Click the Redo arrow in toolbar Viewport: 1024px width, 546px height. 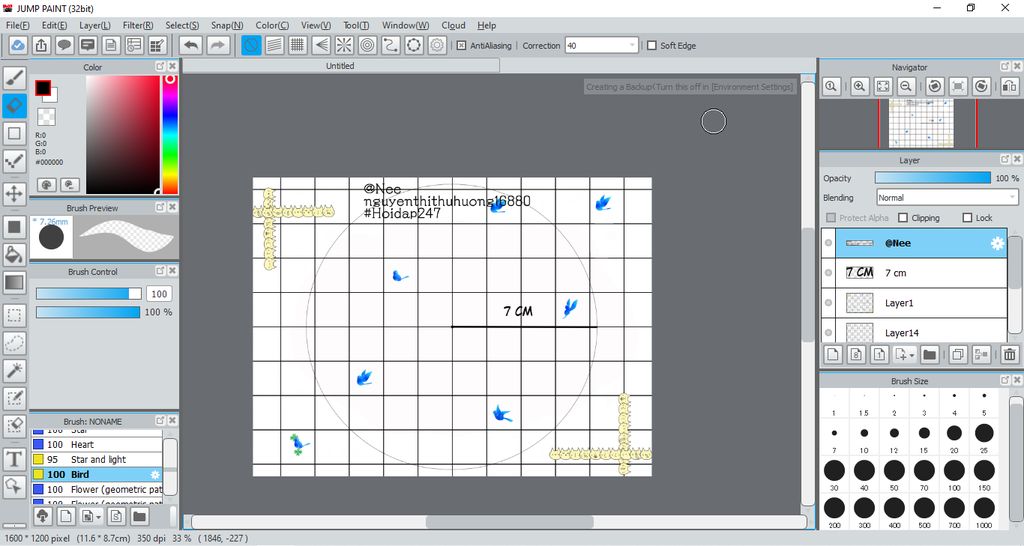pyautogui.click(x=218, y=45)
